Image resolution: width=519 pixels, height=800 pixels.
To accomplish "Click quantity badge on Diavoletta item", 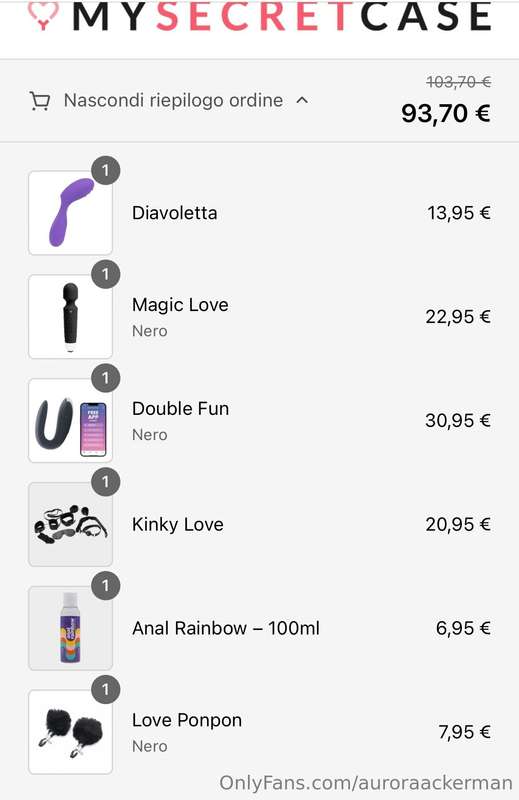I will 106,170.
